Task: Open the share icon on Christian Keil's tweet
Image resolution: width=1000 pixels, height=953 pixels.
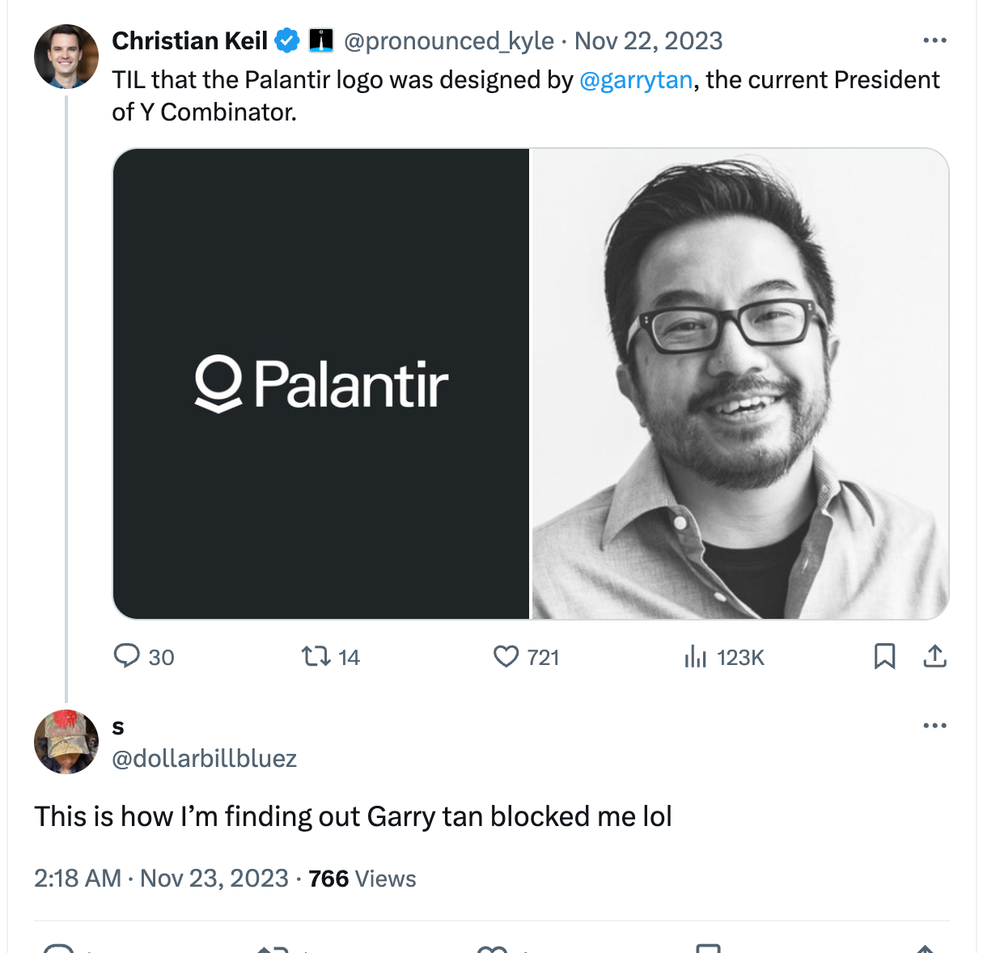Action: pos(935,657)
